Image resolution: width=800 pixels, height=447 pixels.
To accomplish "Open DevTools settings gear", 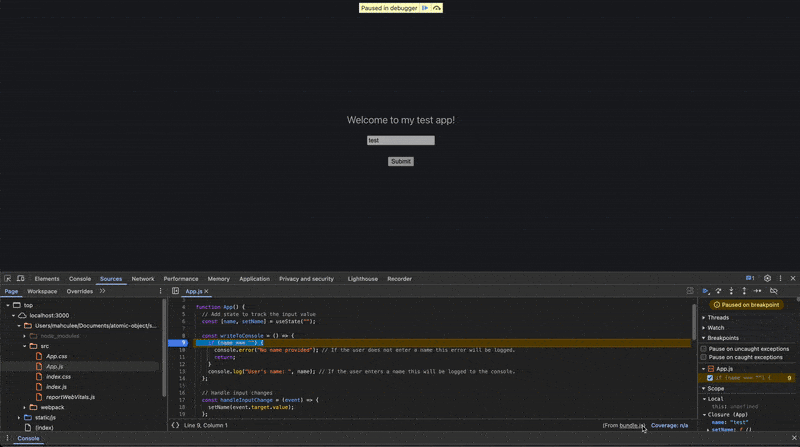I will [767, 279].
